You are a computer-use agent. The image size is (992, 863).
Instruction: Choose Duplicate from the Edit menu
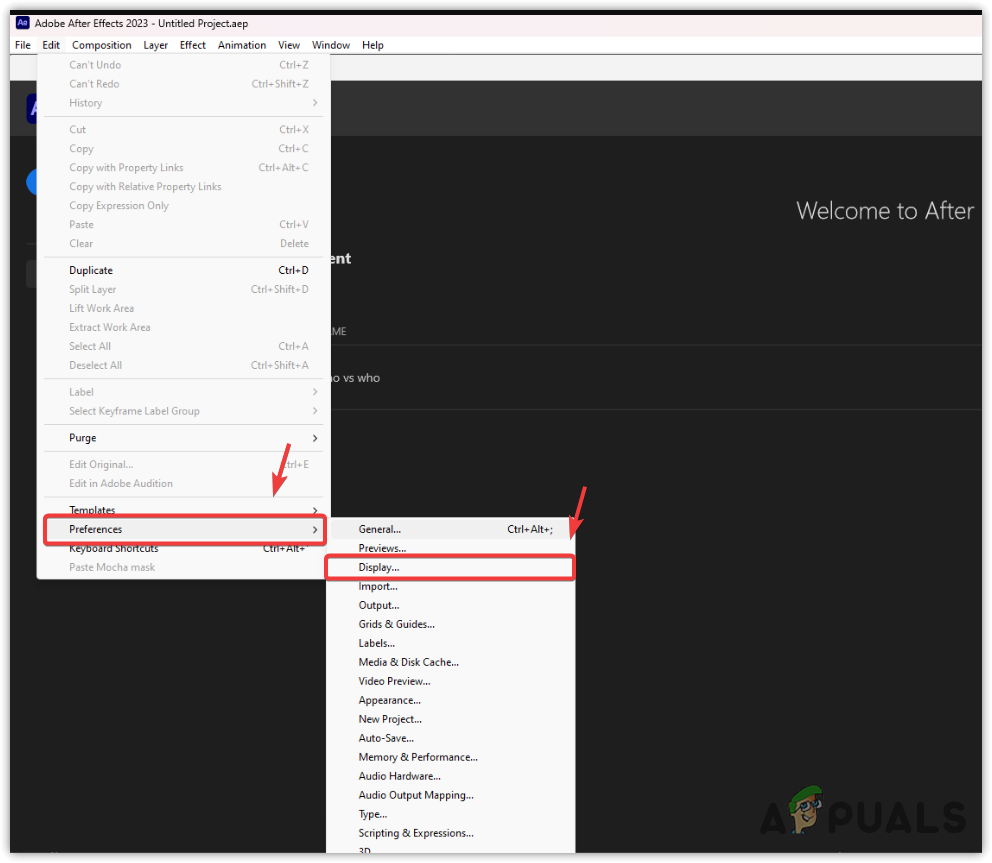pos(183,270)
